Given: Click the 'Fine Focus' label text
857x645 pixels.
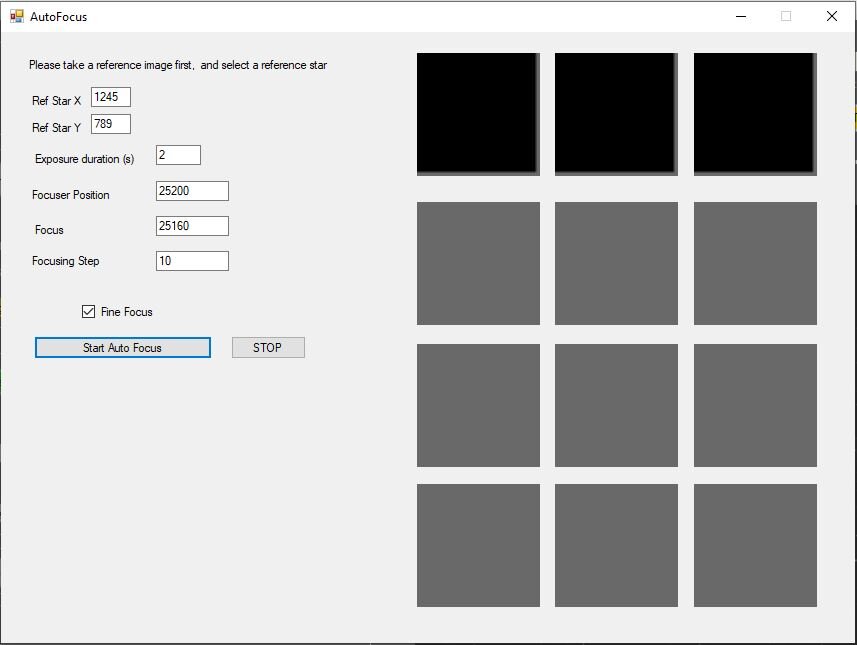Looking at the screenshot, I should (x=127, y=312).
